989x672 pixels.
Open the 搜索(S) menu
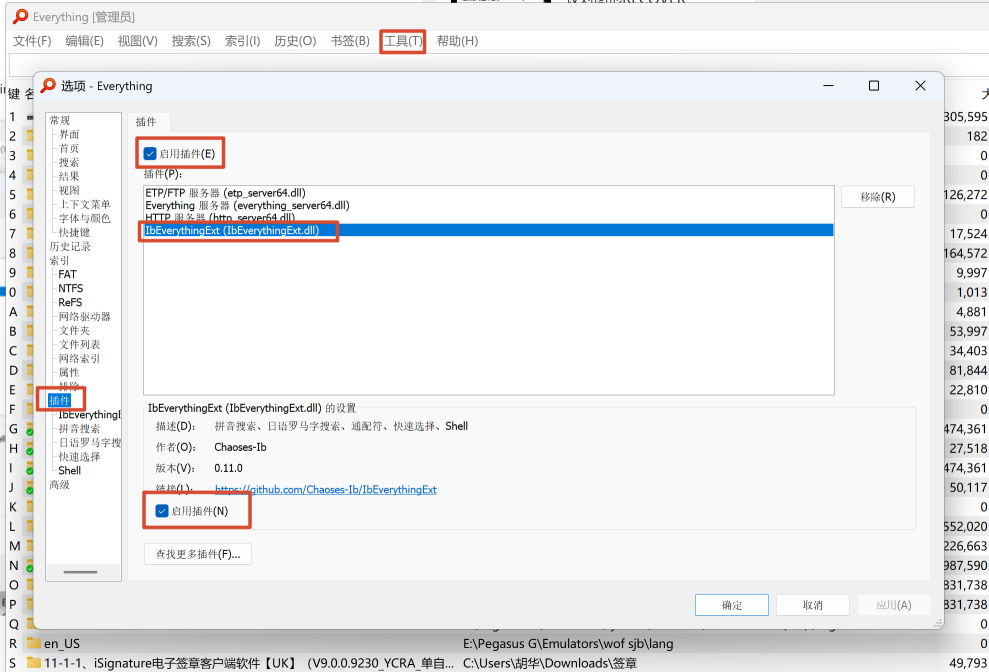[191, 41]
